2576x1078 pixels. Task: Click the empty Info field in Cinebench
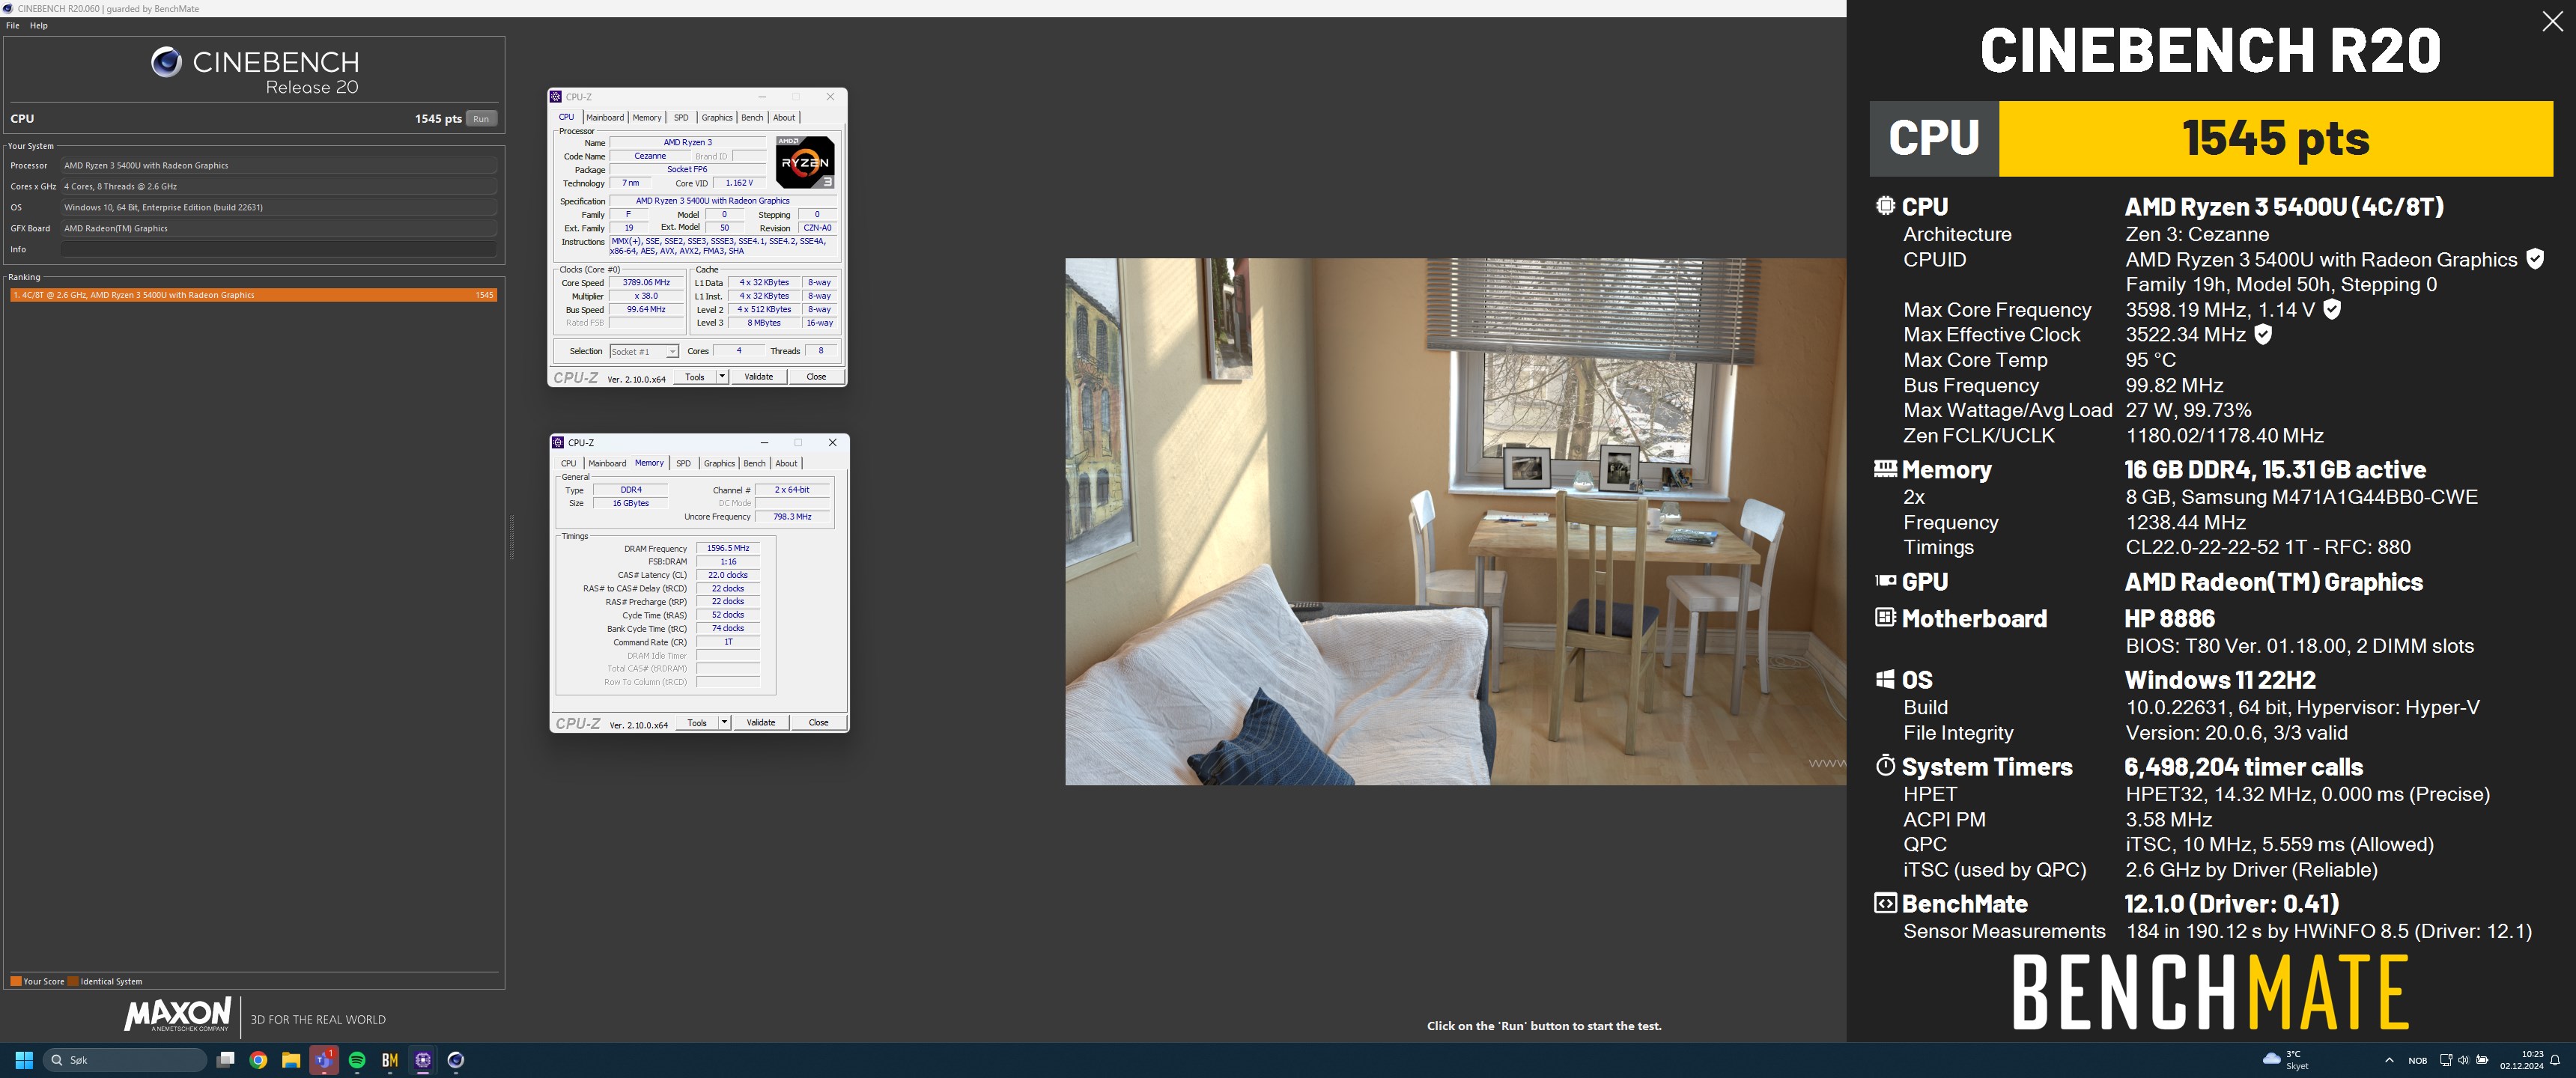click(279, 249)
